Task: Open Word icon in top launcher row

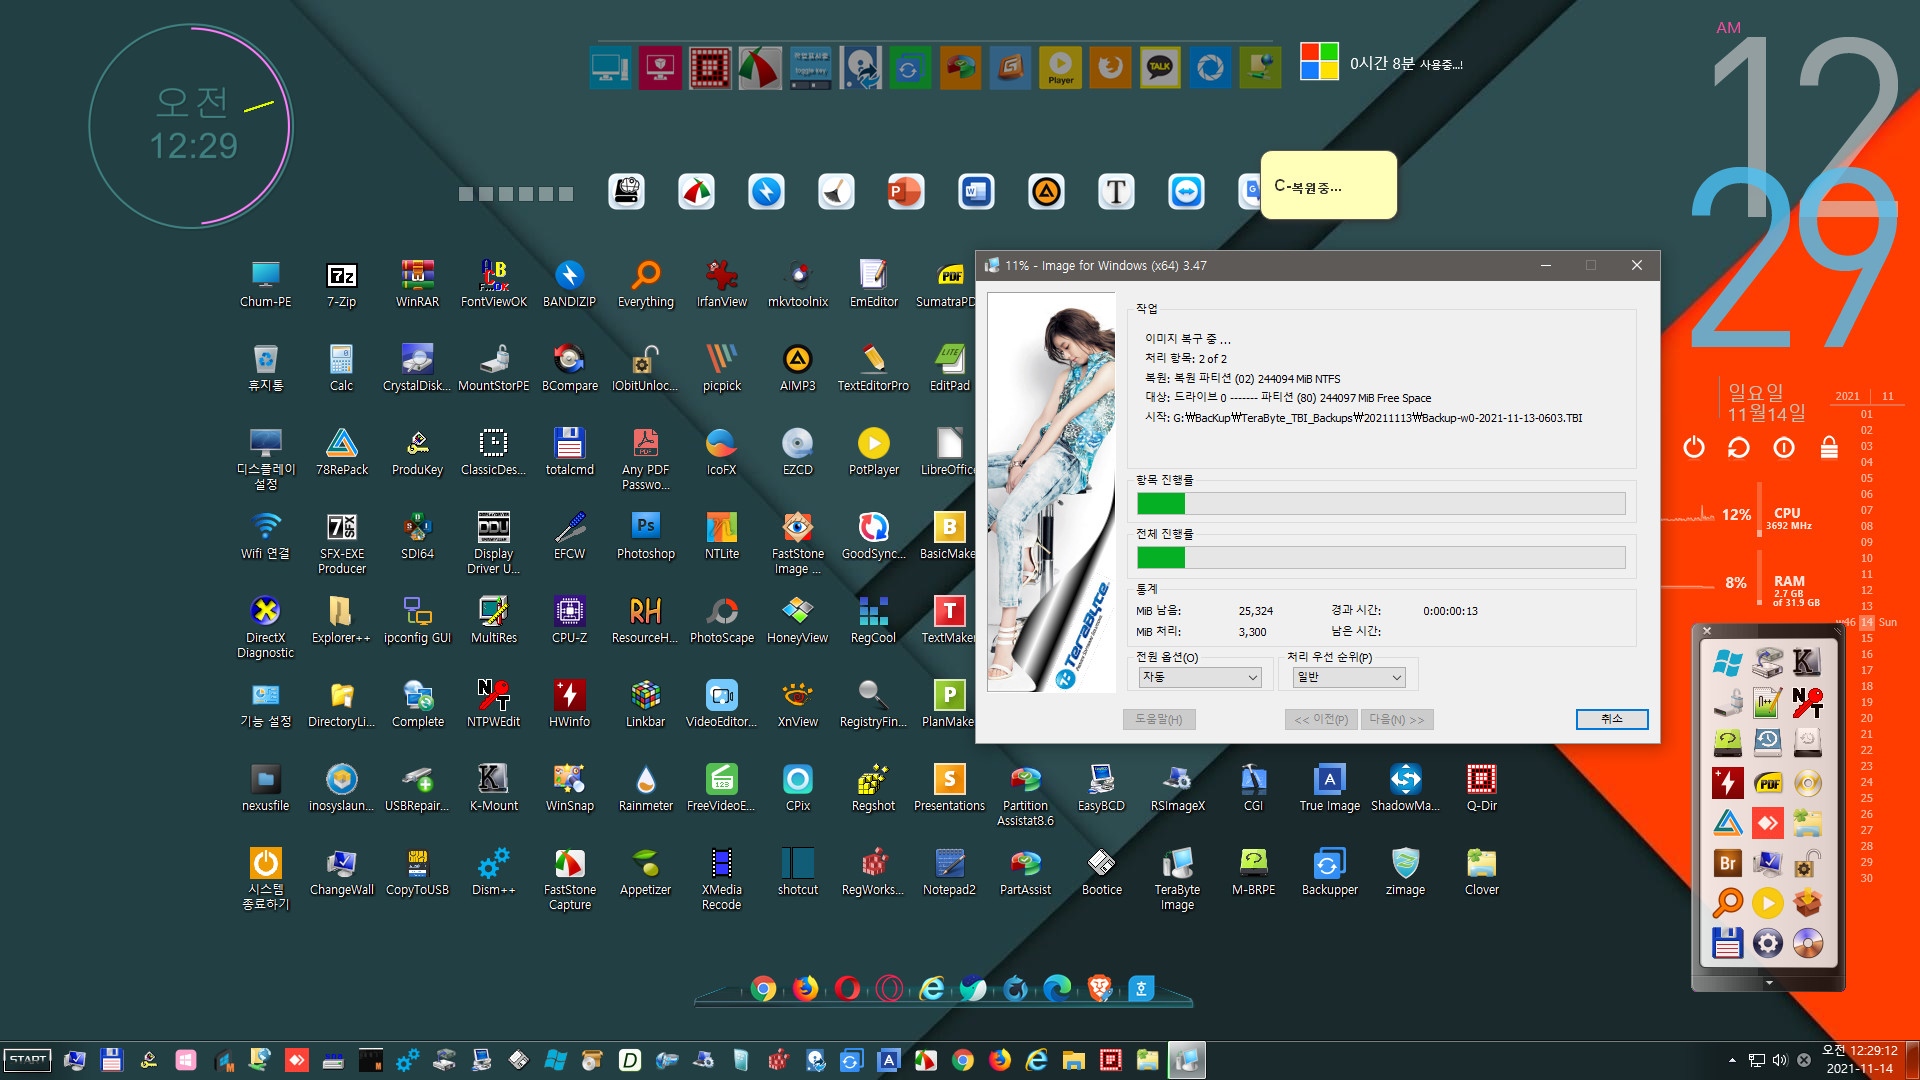Action: [x=976, y=191]
